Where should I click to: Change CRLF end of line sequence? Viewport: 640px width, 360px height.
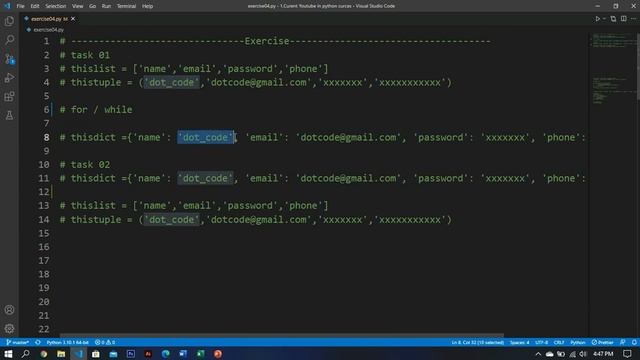click(559, 342)
